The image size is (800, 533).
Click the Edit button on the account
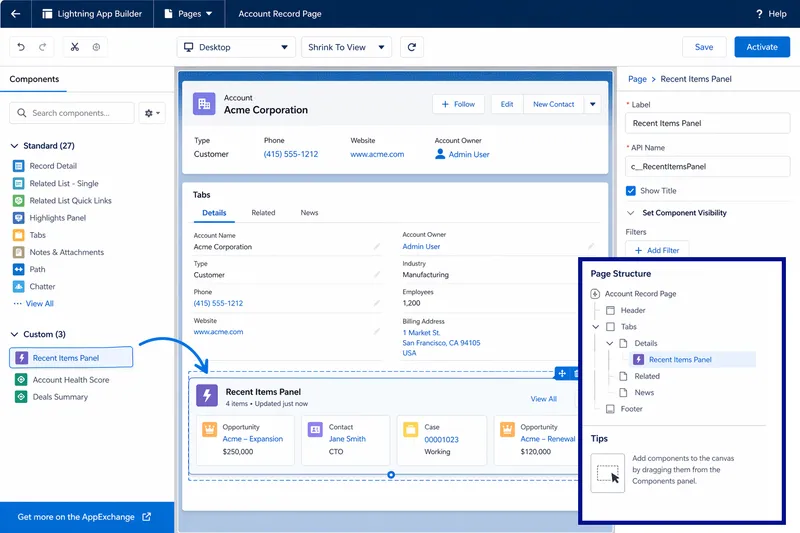point(507,104)
